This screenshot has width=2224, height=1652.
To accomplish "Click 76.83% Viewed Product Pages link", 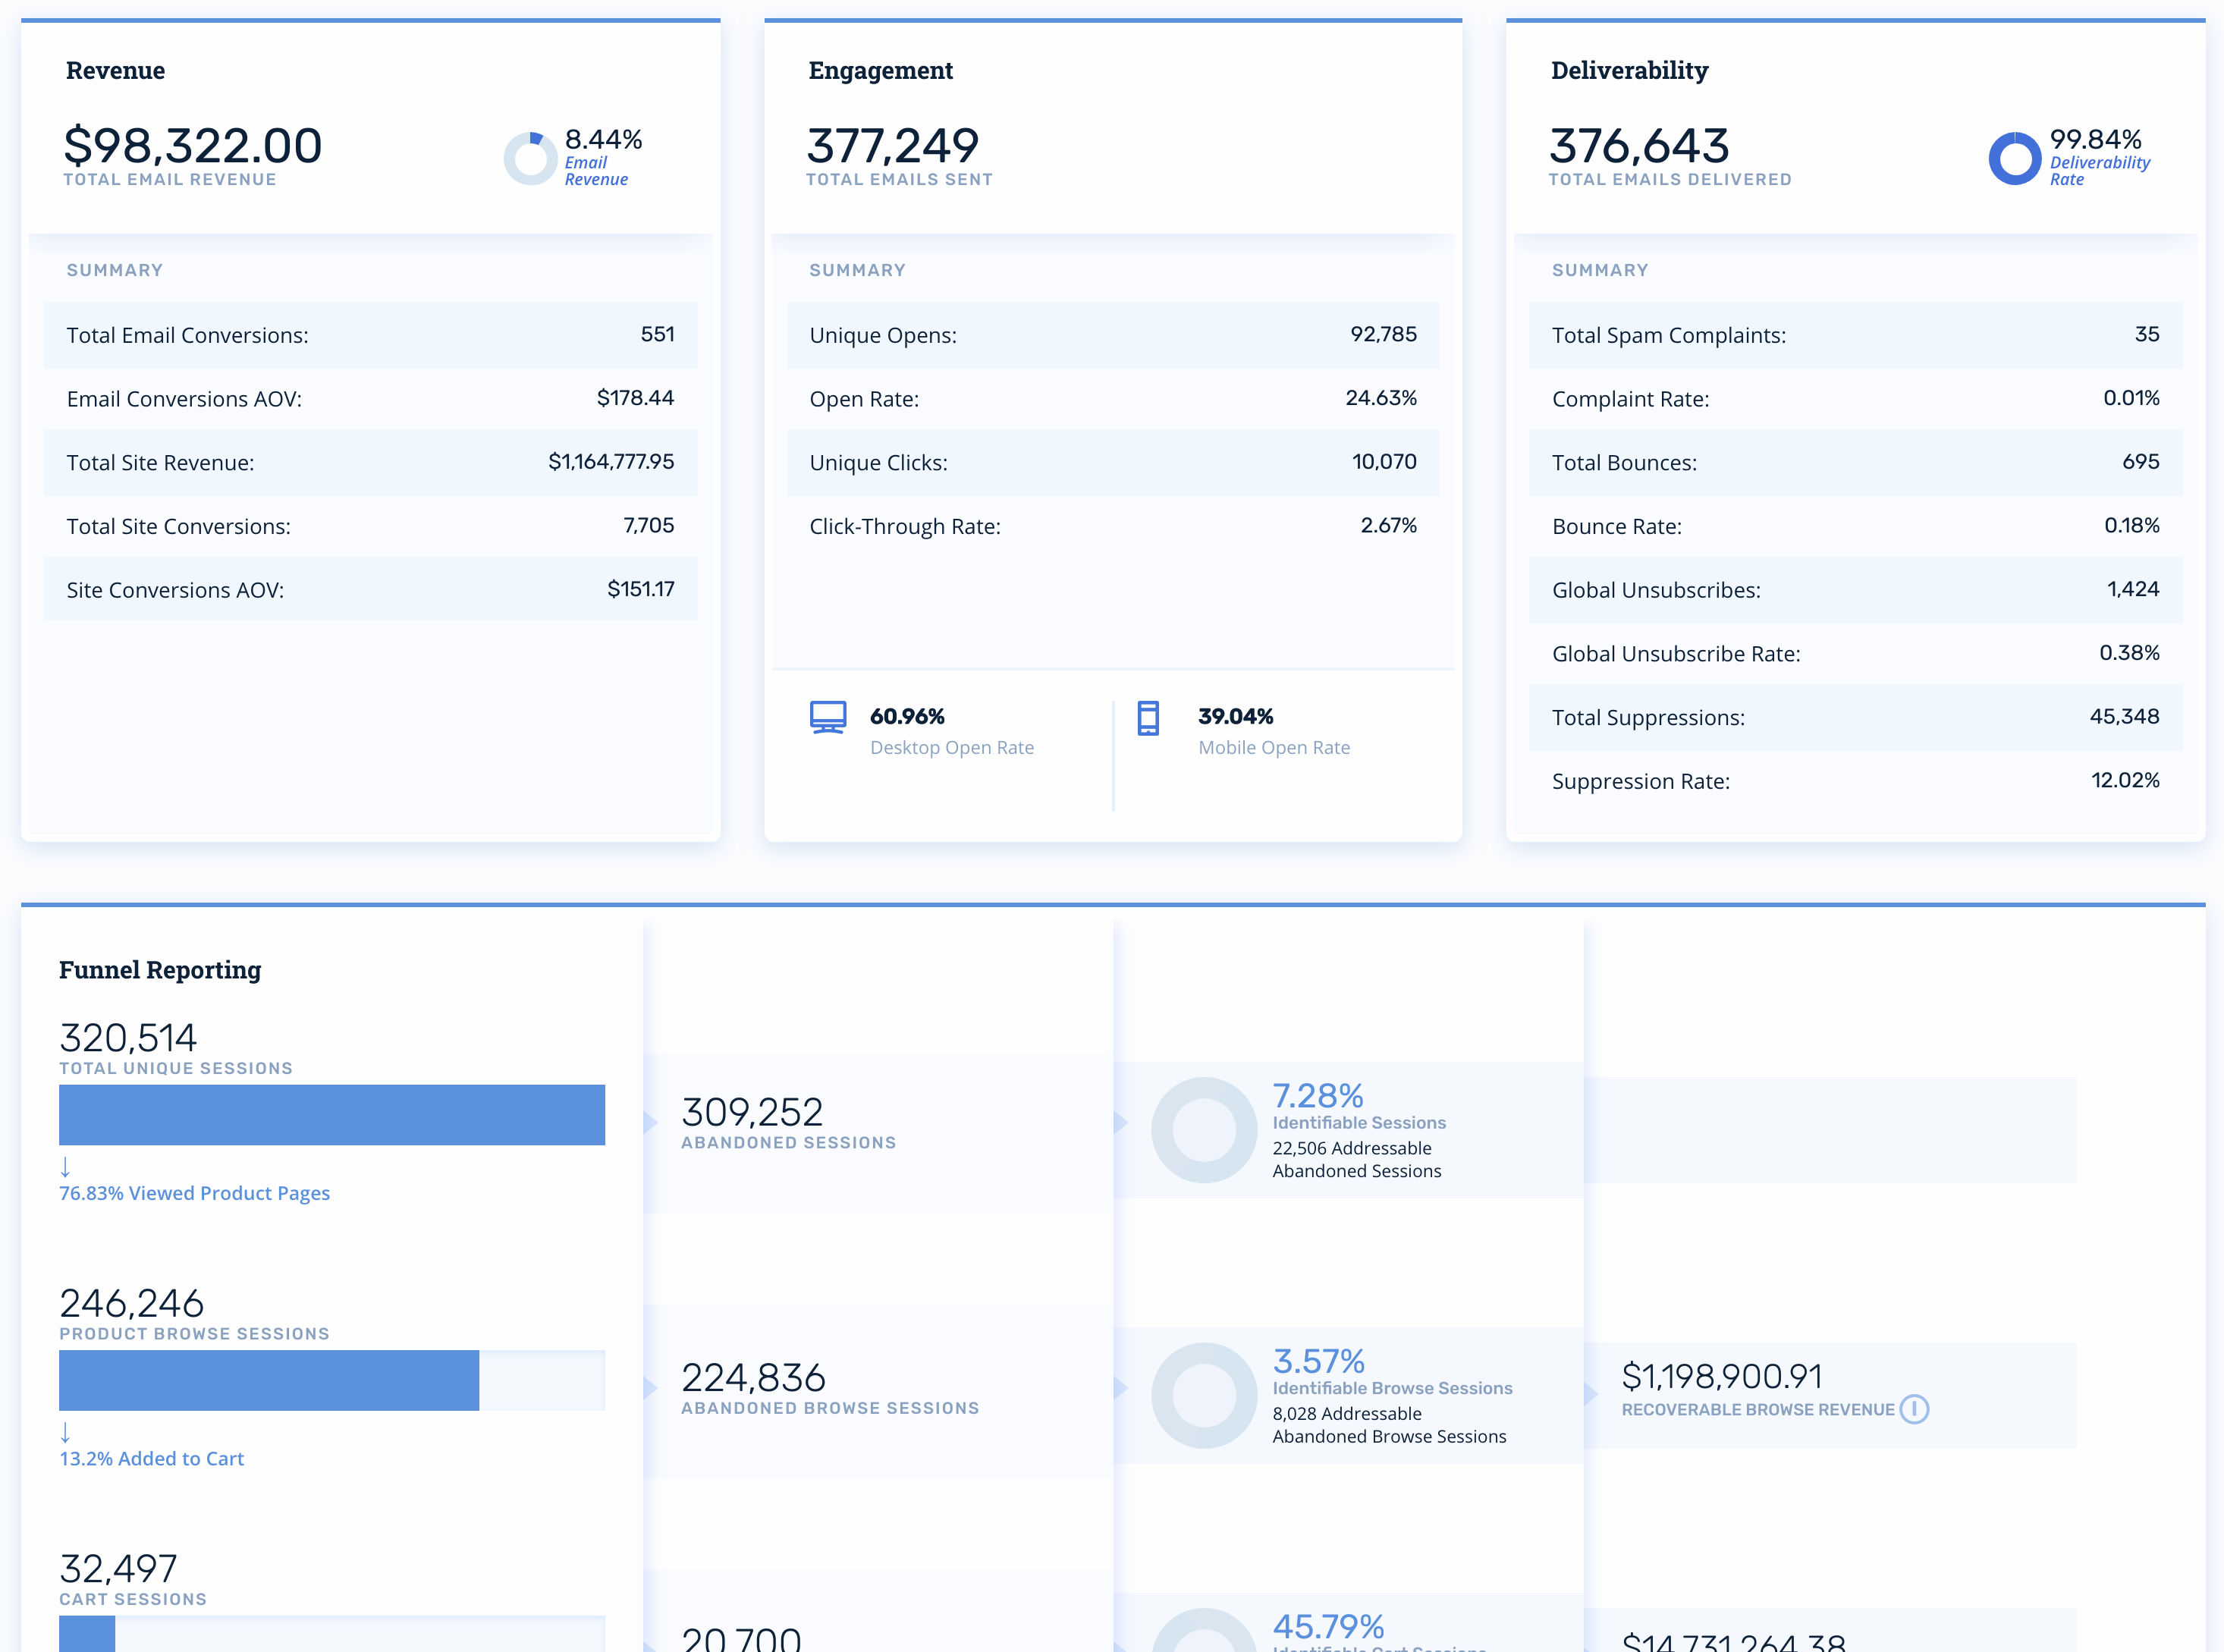I will coord(194,1193).
